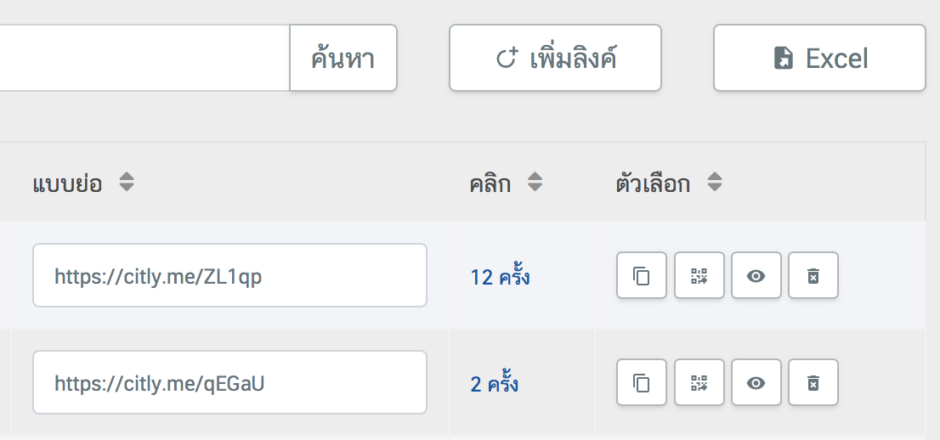Sort by the ตัวเลือก column
Image resolution: width=940 pixels, height=440 pixels.
pos(714,184)
